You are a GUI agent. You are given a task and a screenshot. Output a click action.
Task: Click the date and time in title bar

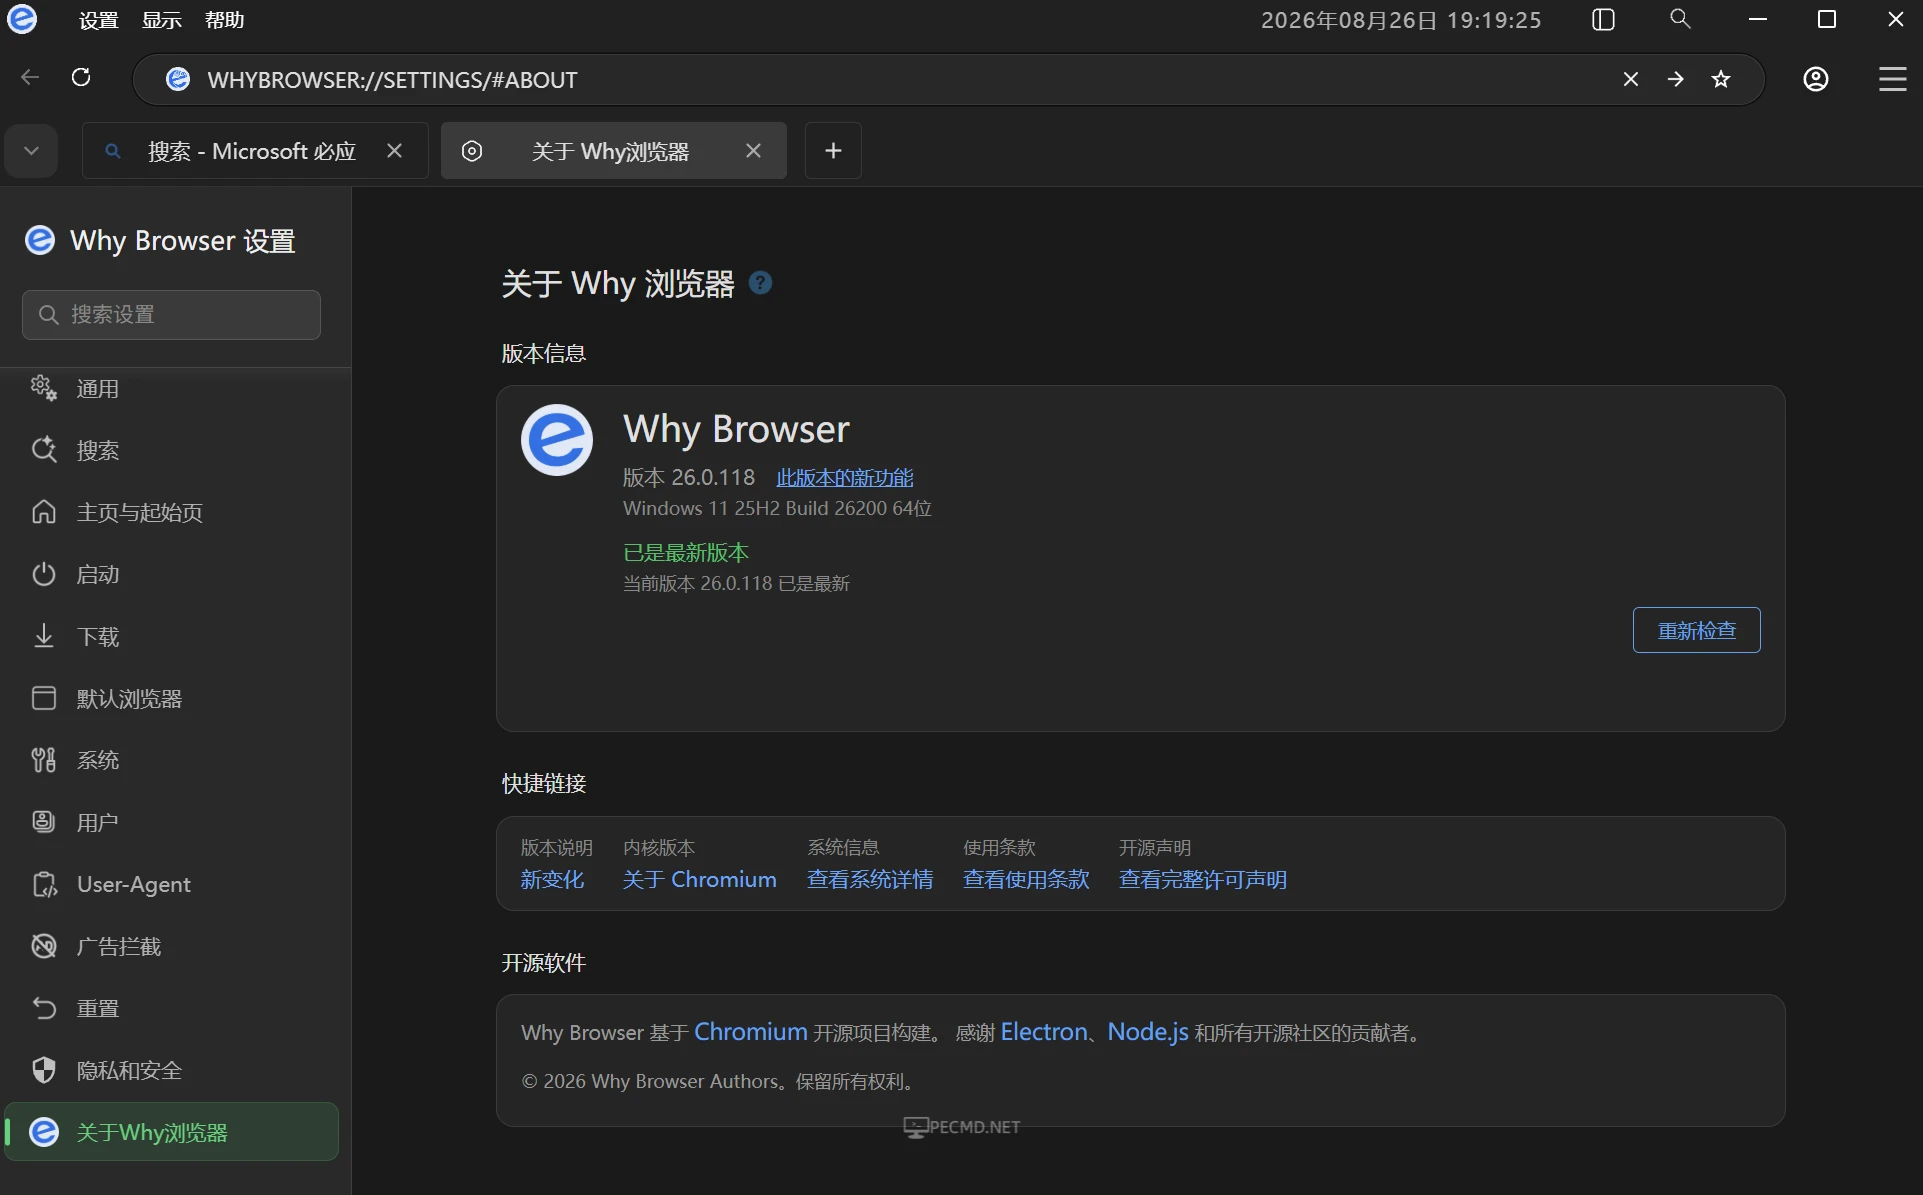coord(1401,20)
